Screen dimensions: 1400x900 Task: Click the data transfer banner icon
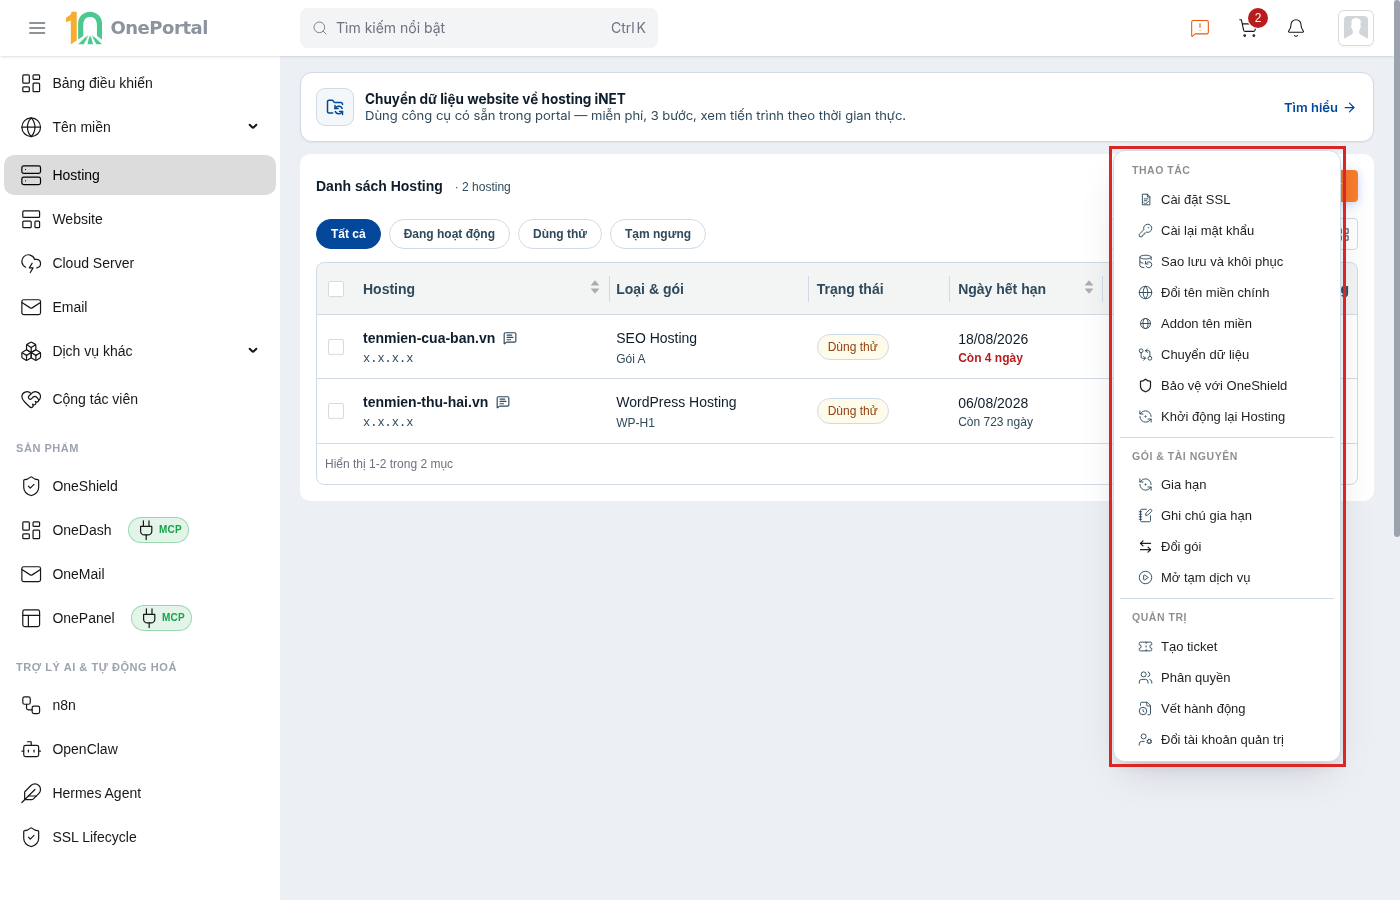[x=335, y=107]
